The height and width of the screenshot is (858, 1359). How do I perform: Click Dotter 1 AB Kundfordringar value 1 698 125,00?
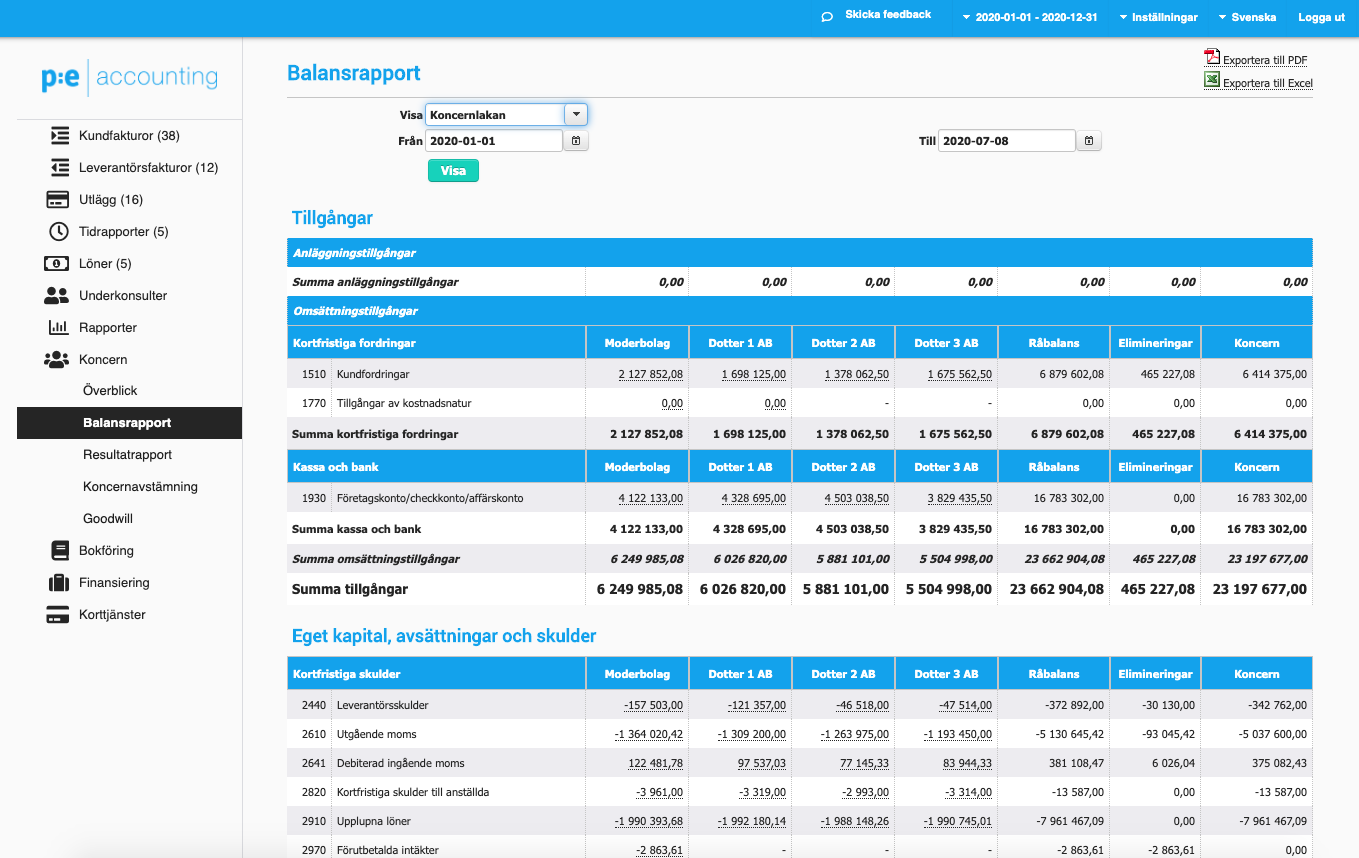tap(753, 374)
